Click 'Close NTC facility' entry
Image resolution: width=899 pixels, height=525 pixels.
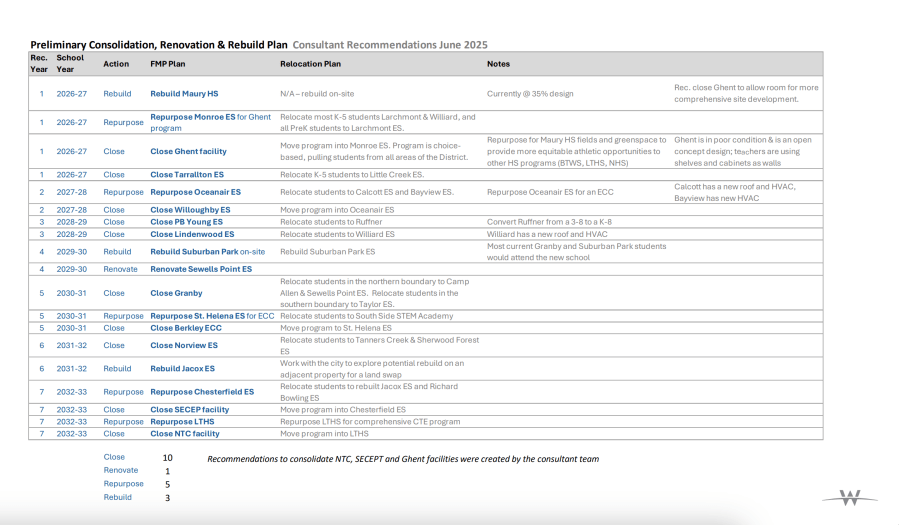185,434
